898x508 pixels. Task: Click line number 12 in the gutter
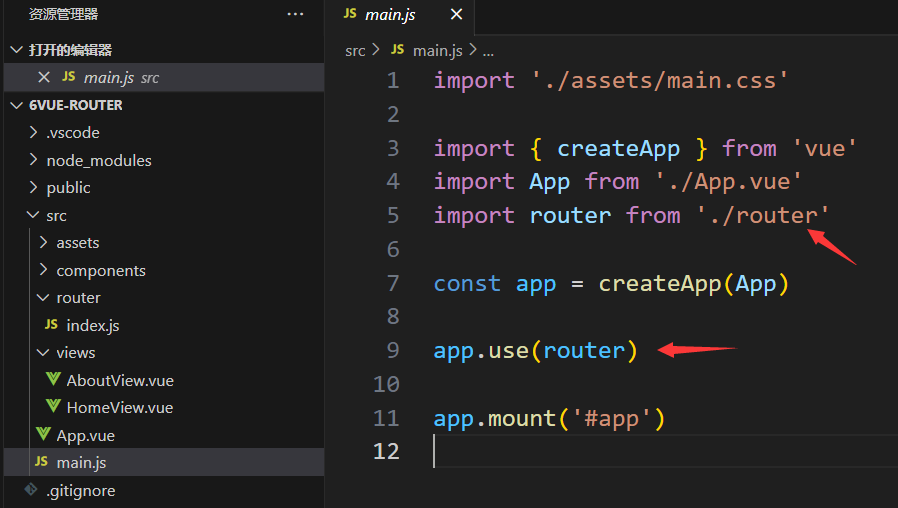[386, 451]
